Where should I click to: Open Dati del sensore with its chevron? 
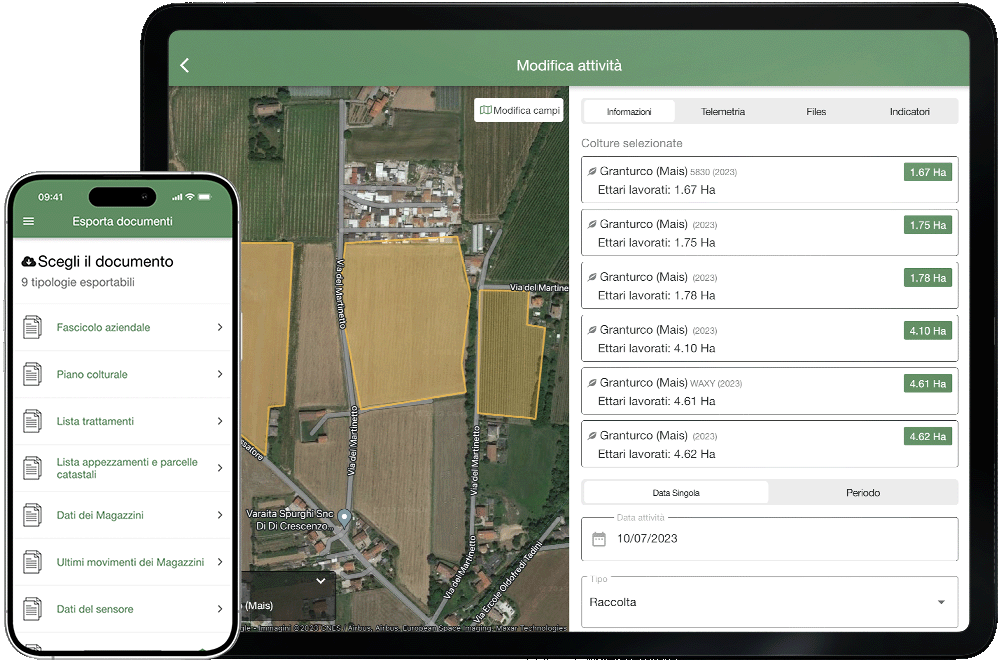coord(220,609)
